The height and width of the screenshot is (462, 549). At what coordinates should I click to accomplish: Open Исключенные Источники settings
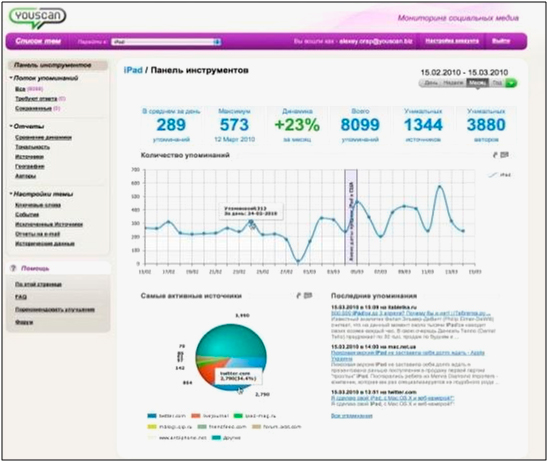(x=49, y=224)
